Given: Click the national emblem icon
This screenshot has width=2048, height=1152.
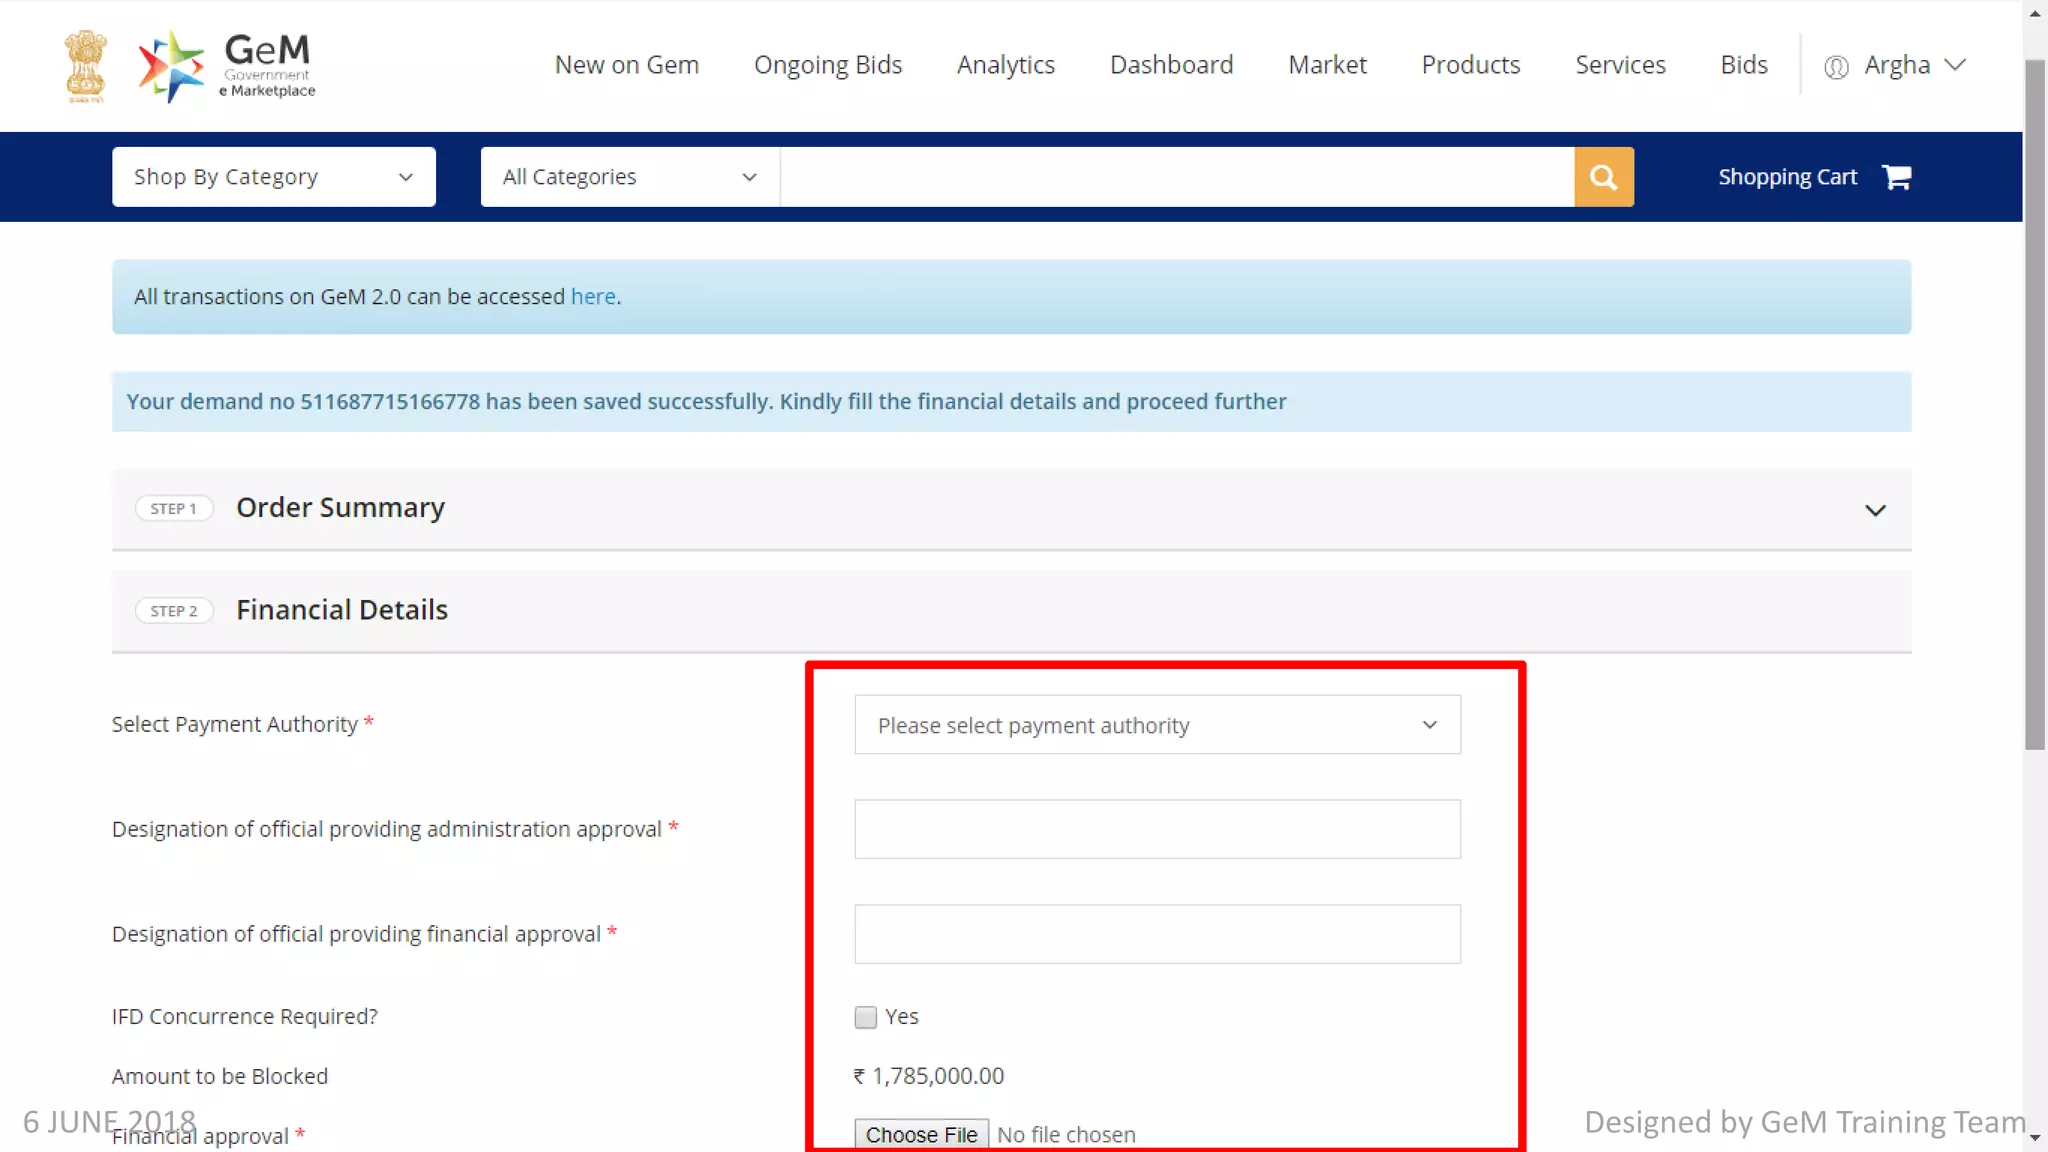Looking at the screenshot, I should pos(85,66).
